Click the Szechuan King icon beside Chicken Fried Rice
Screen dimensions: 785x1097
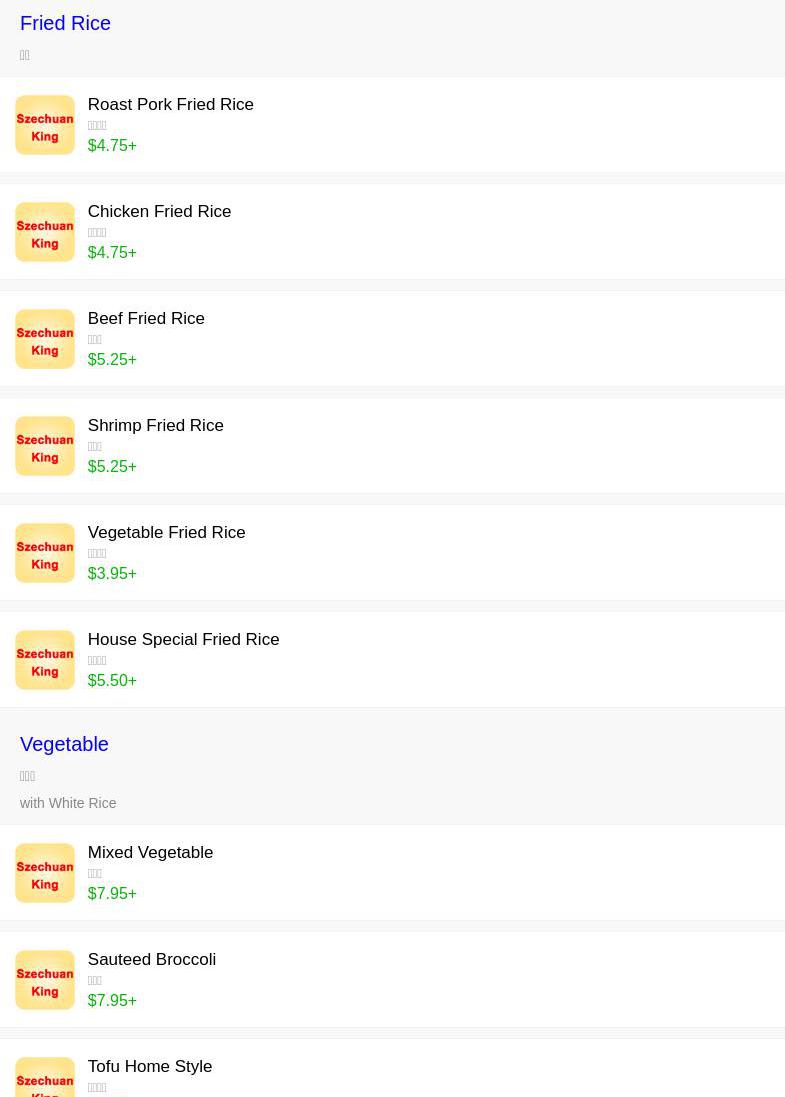coord(45,232)
